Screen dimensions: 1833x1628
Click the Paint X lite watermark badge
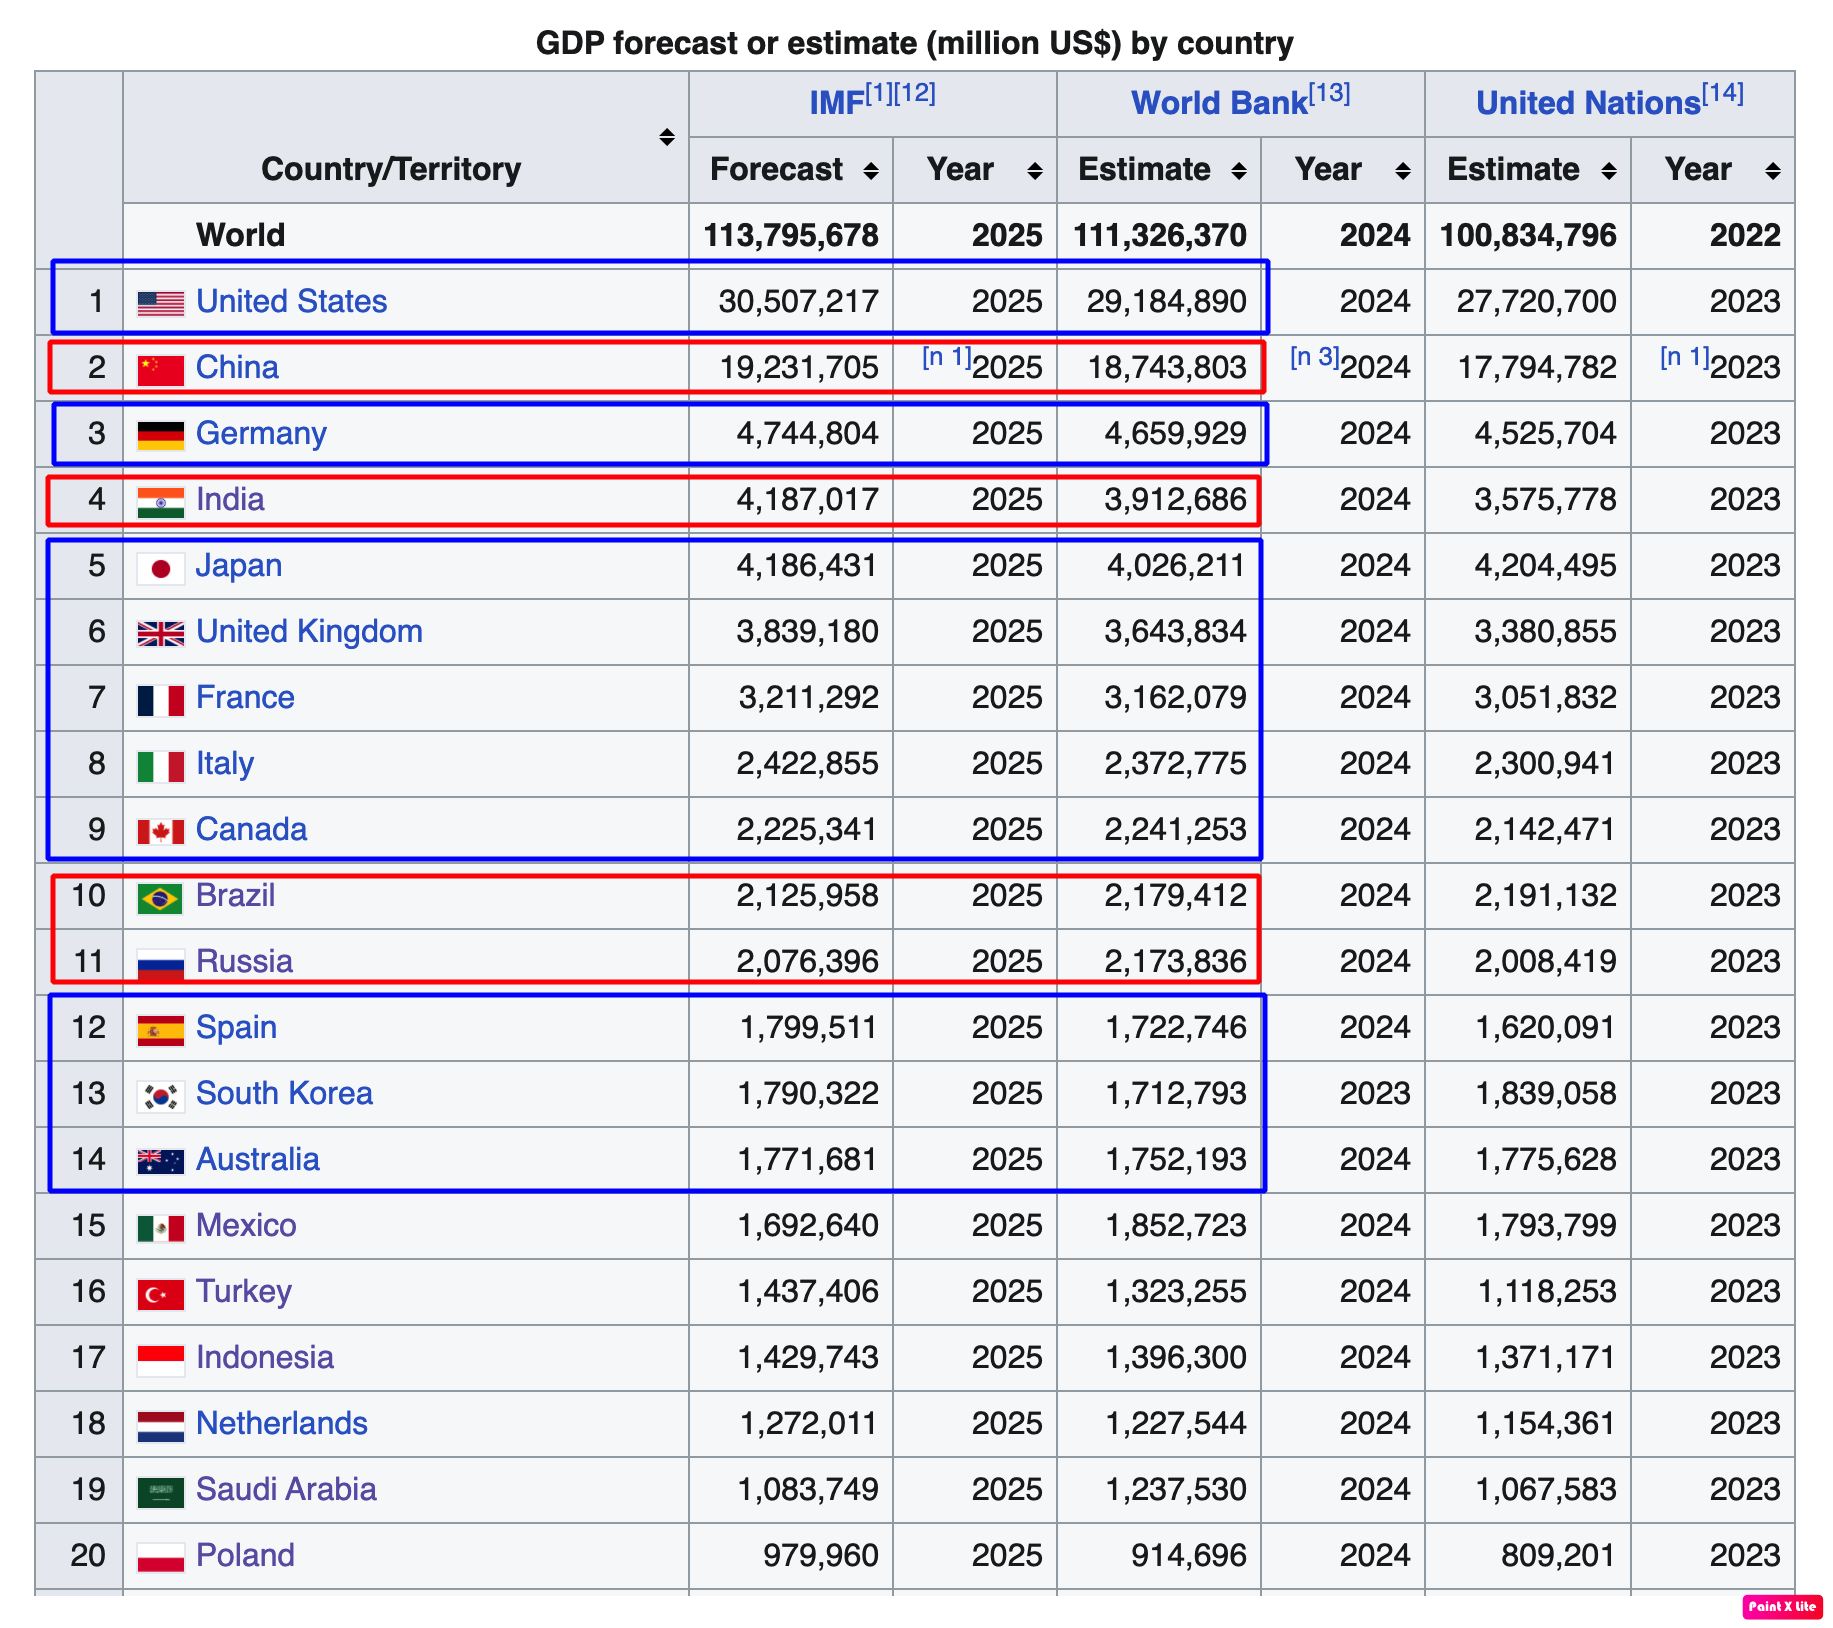click(x=1782, y=1606)
